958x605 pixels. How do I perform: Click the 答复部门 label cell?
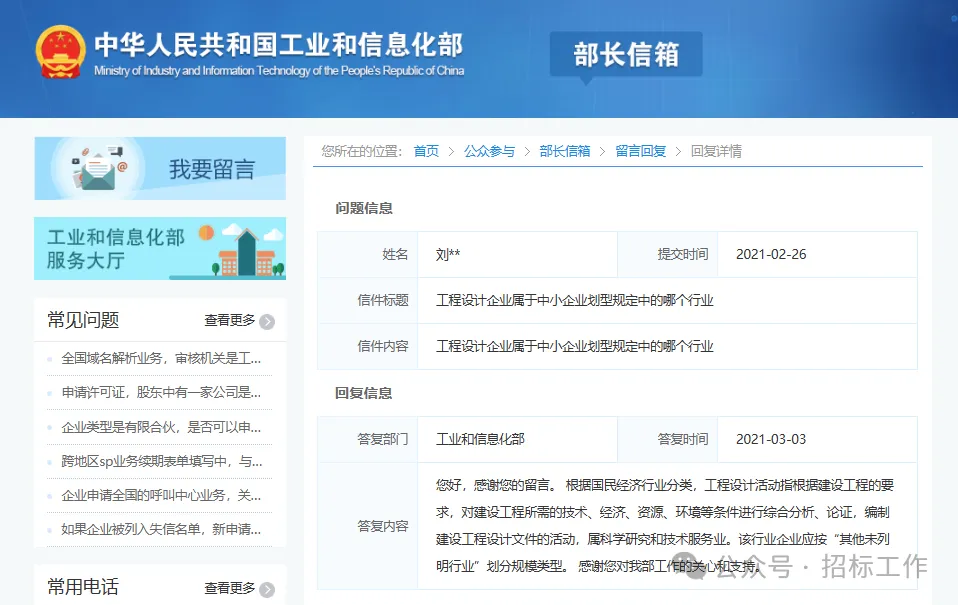368,439
